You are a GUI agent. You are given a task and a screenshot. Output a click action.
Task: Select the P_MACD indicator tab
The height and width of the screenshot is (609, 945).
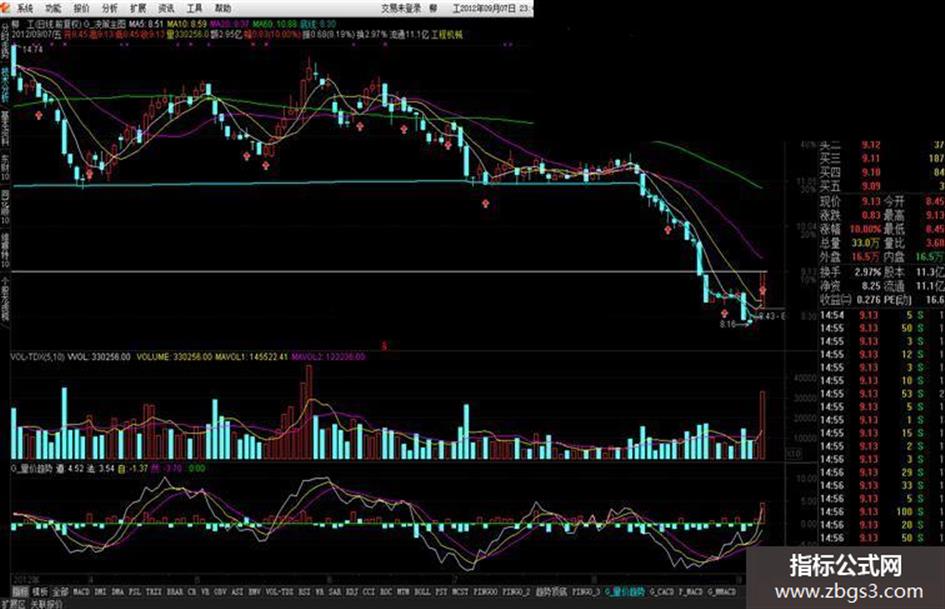click(x=691, y=592)
